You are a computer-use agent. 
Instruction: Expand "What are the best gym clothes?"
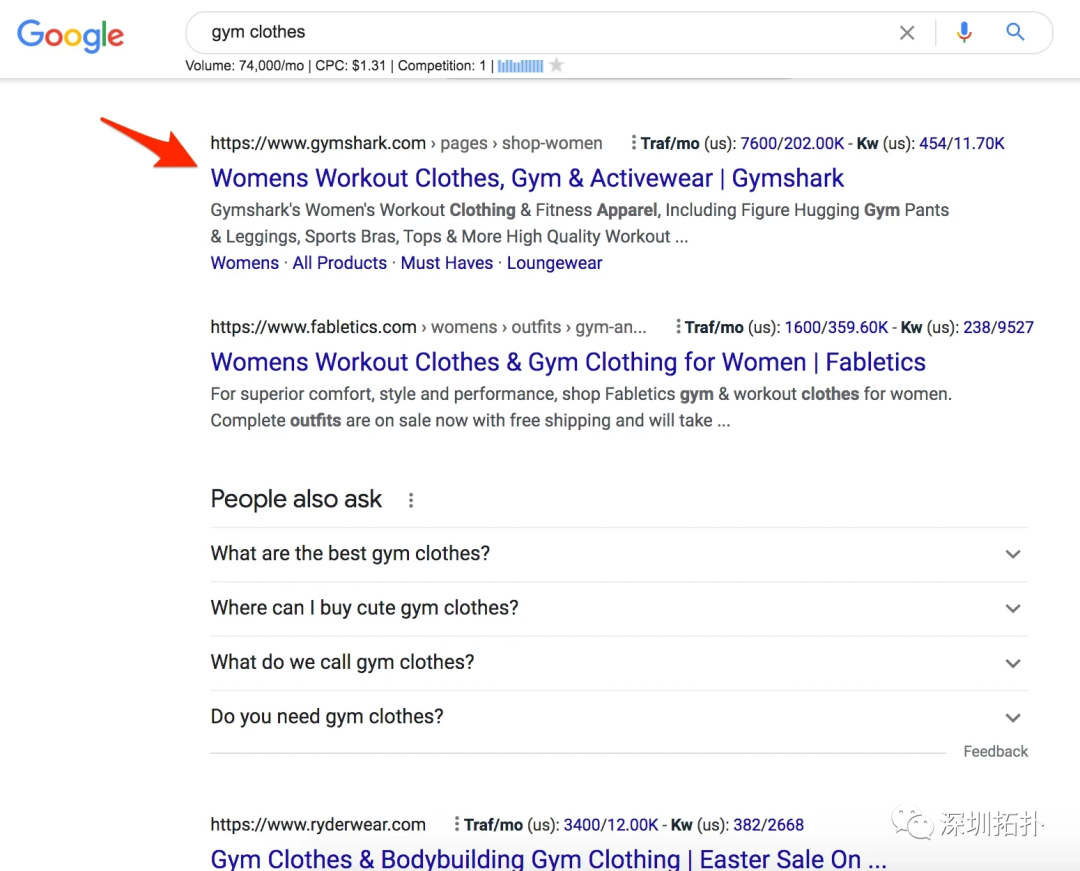[619, 554]
